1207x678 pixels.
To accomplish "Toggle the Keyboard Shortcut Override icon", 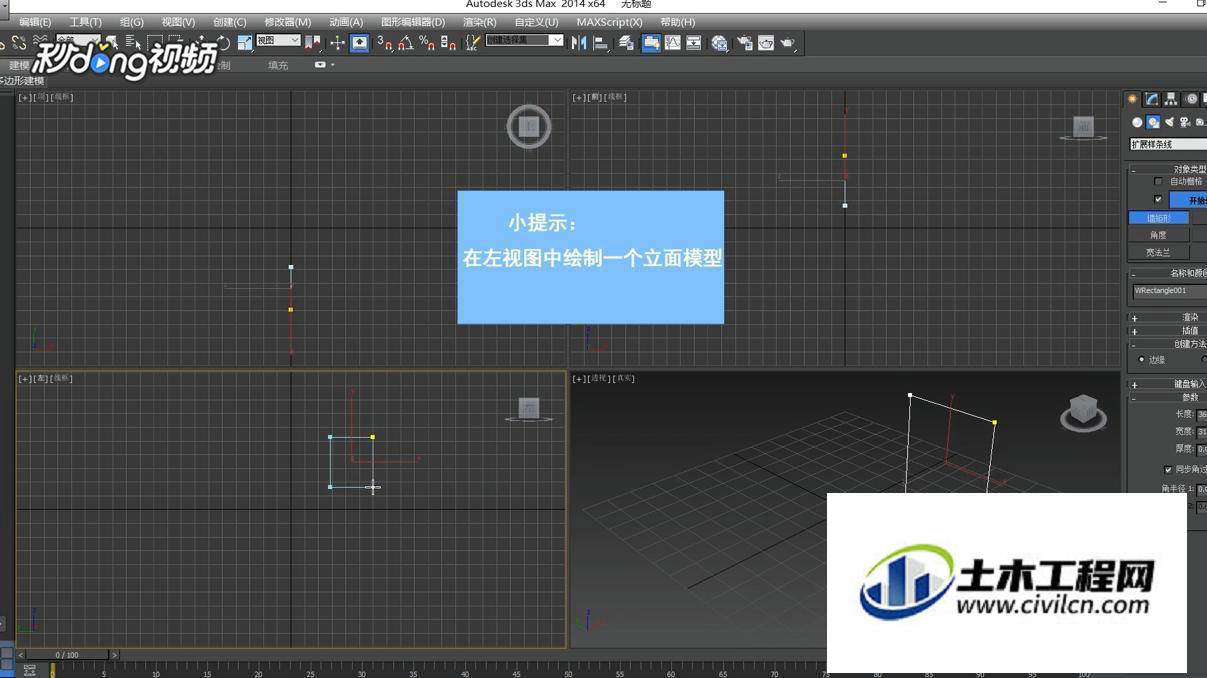I will point(359,42).
